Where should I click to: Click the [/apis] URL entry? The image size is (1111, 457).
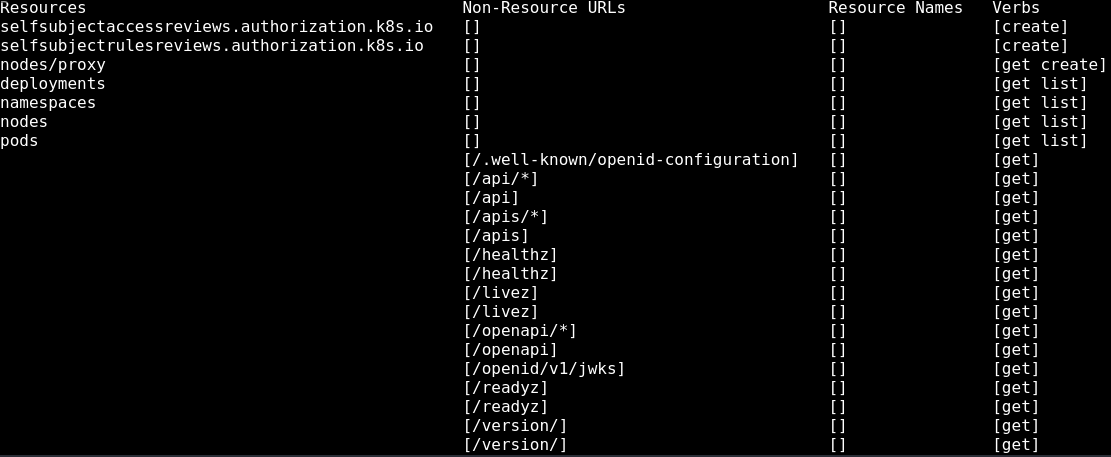pyautogui.click(x=496, y=236)
